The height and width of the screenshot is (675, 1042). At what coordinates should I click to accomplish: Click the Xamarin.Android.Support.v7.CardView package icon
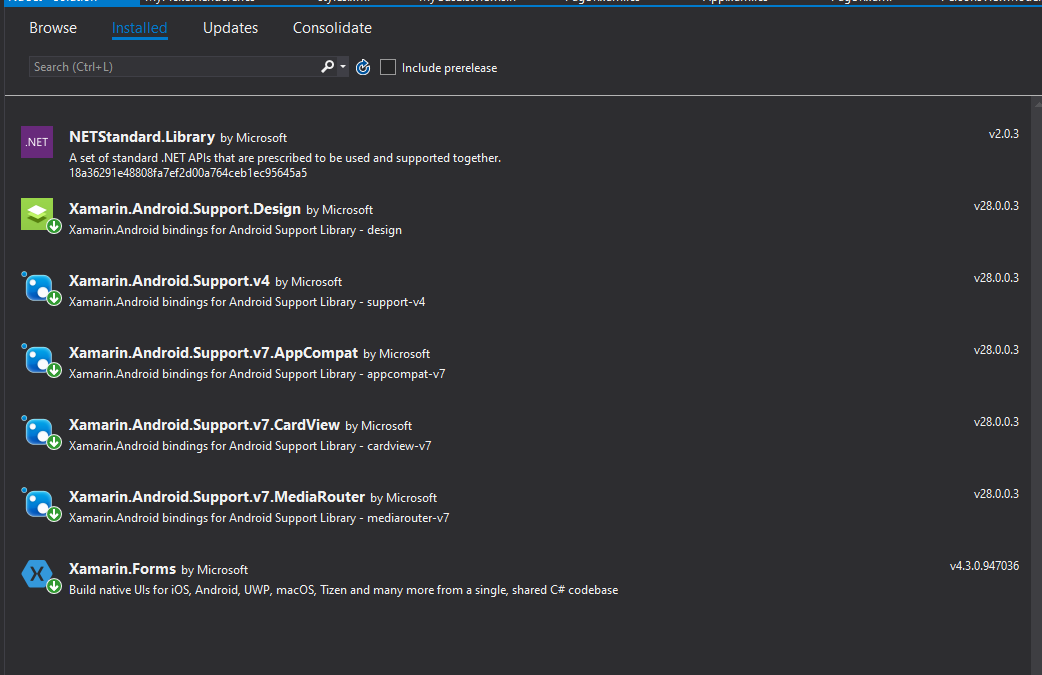click(41, 432)
